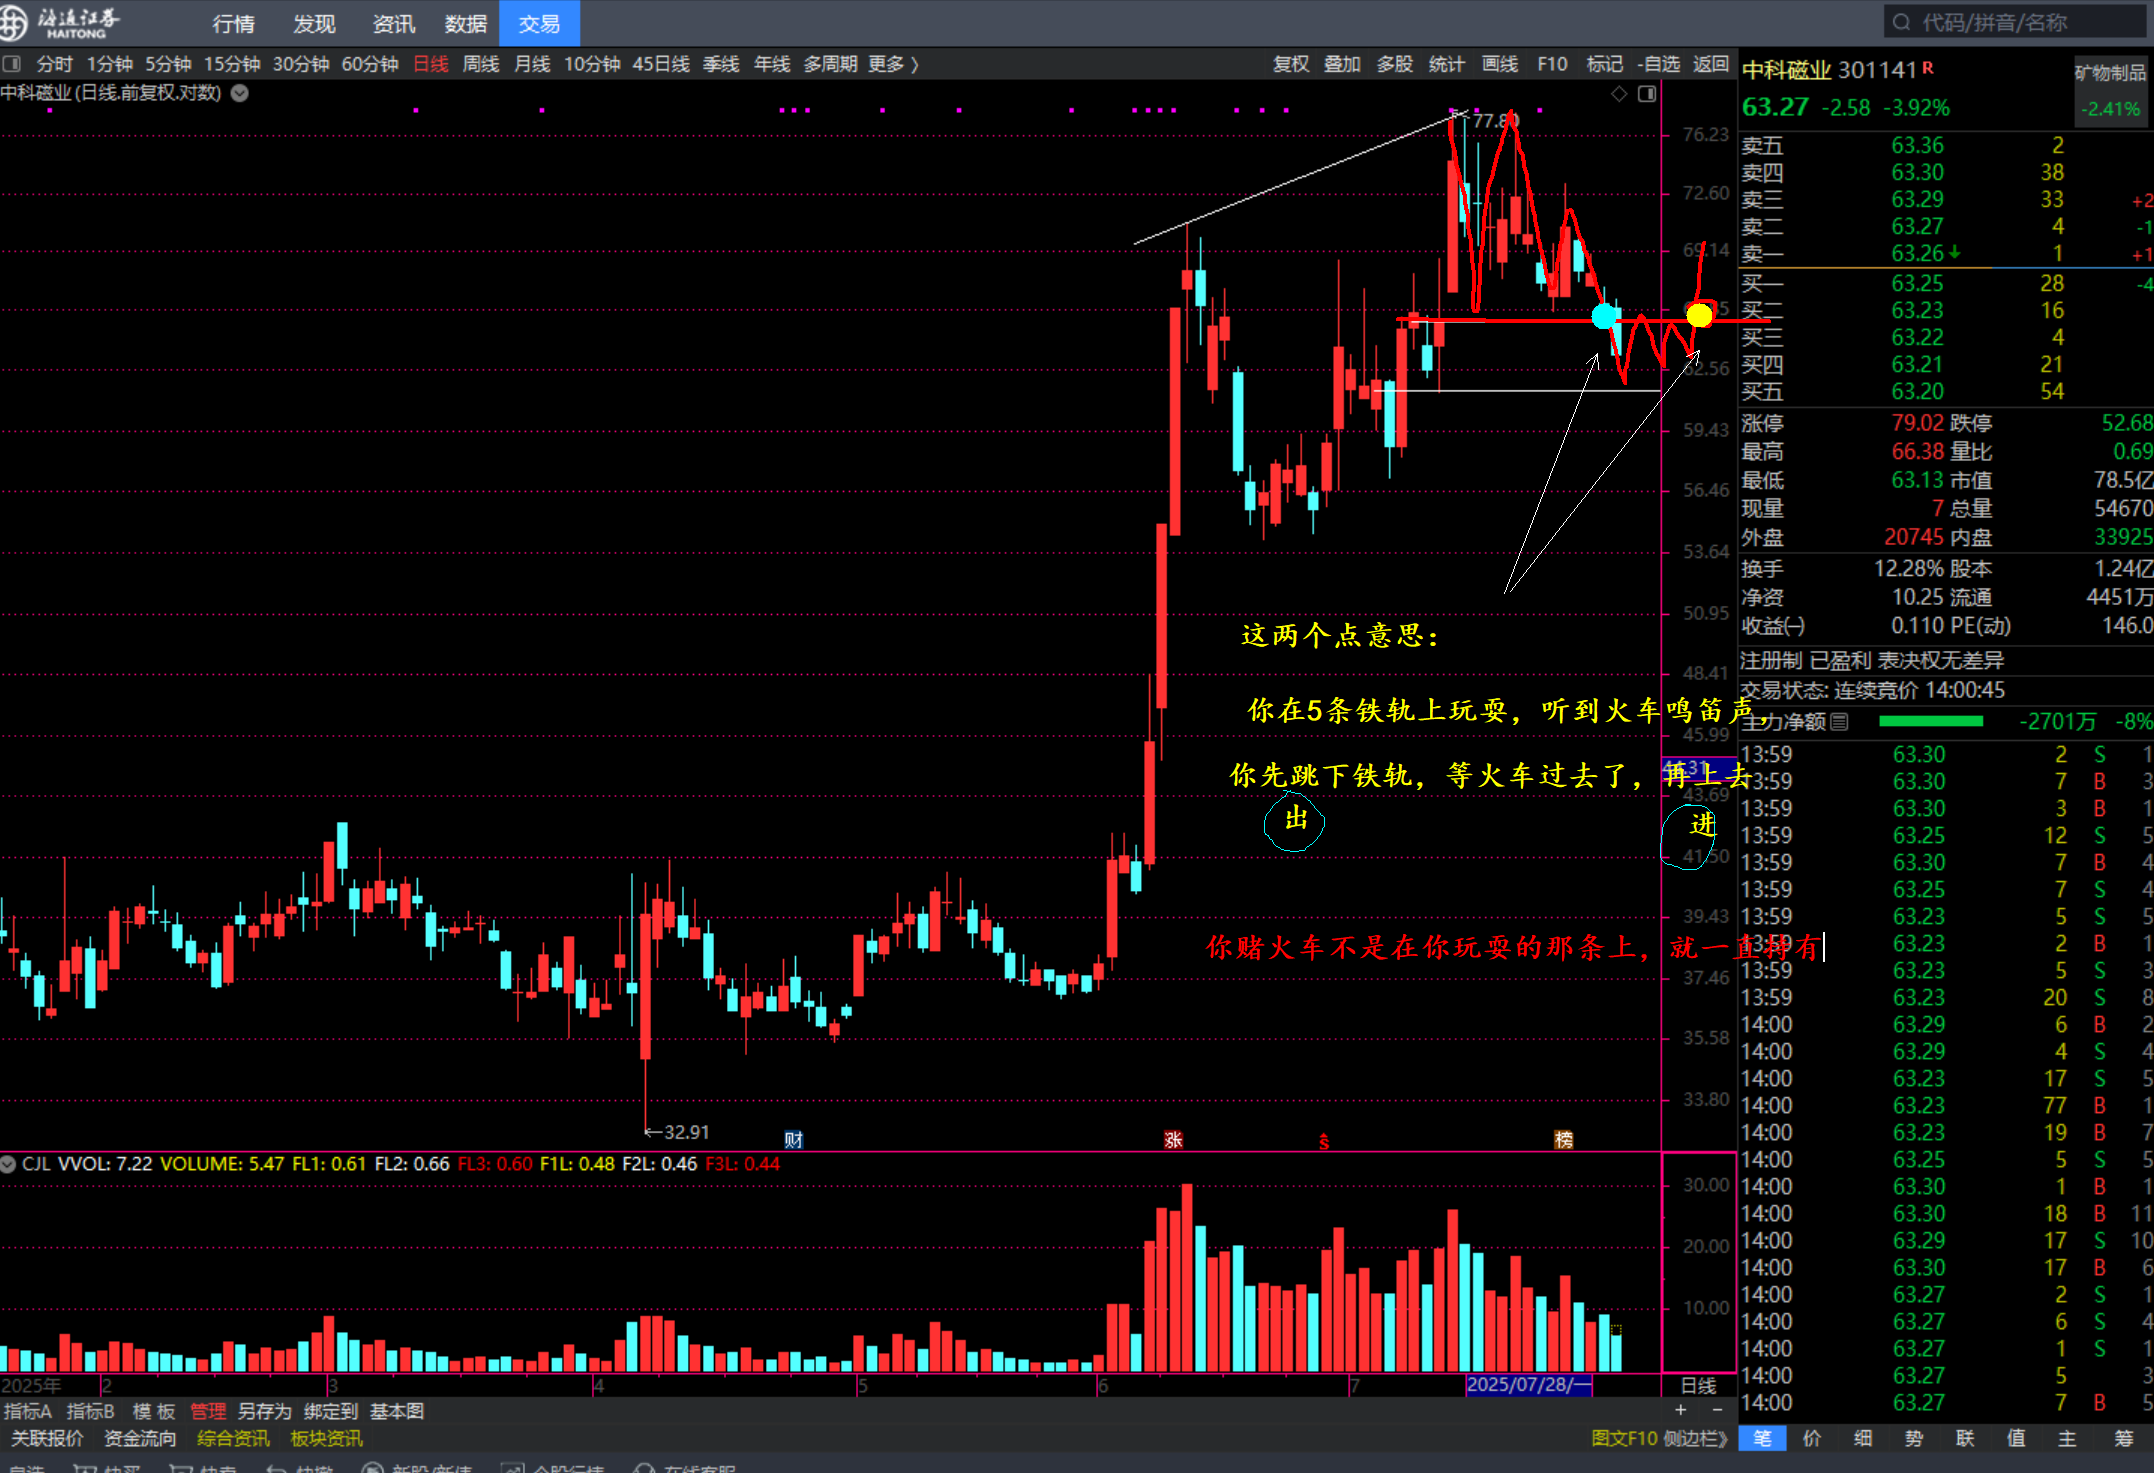Expand the 中科磁业 chart settings dropdown arrow
Viewport: 2154px width, 1473px height.
pyautogui.click(x=240, y=93)
